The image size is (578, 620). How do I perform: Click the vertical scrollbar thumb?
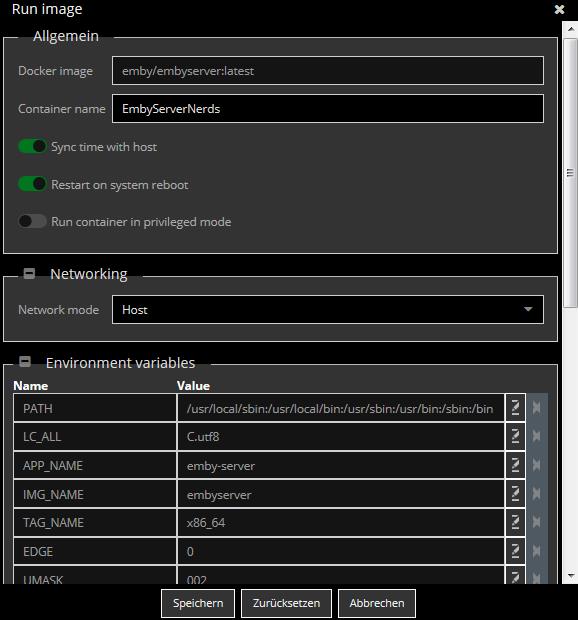(570, 173)
